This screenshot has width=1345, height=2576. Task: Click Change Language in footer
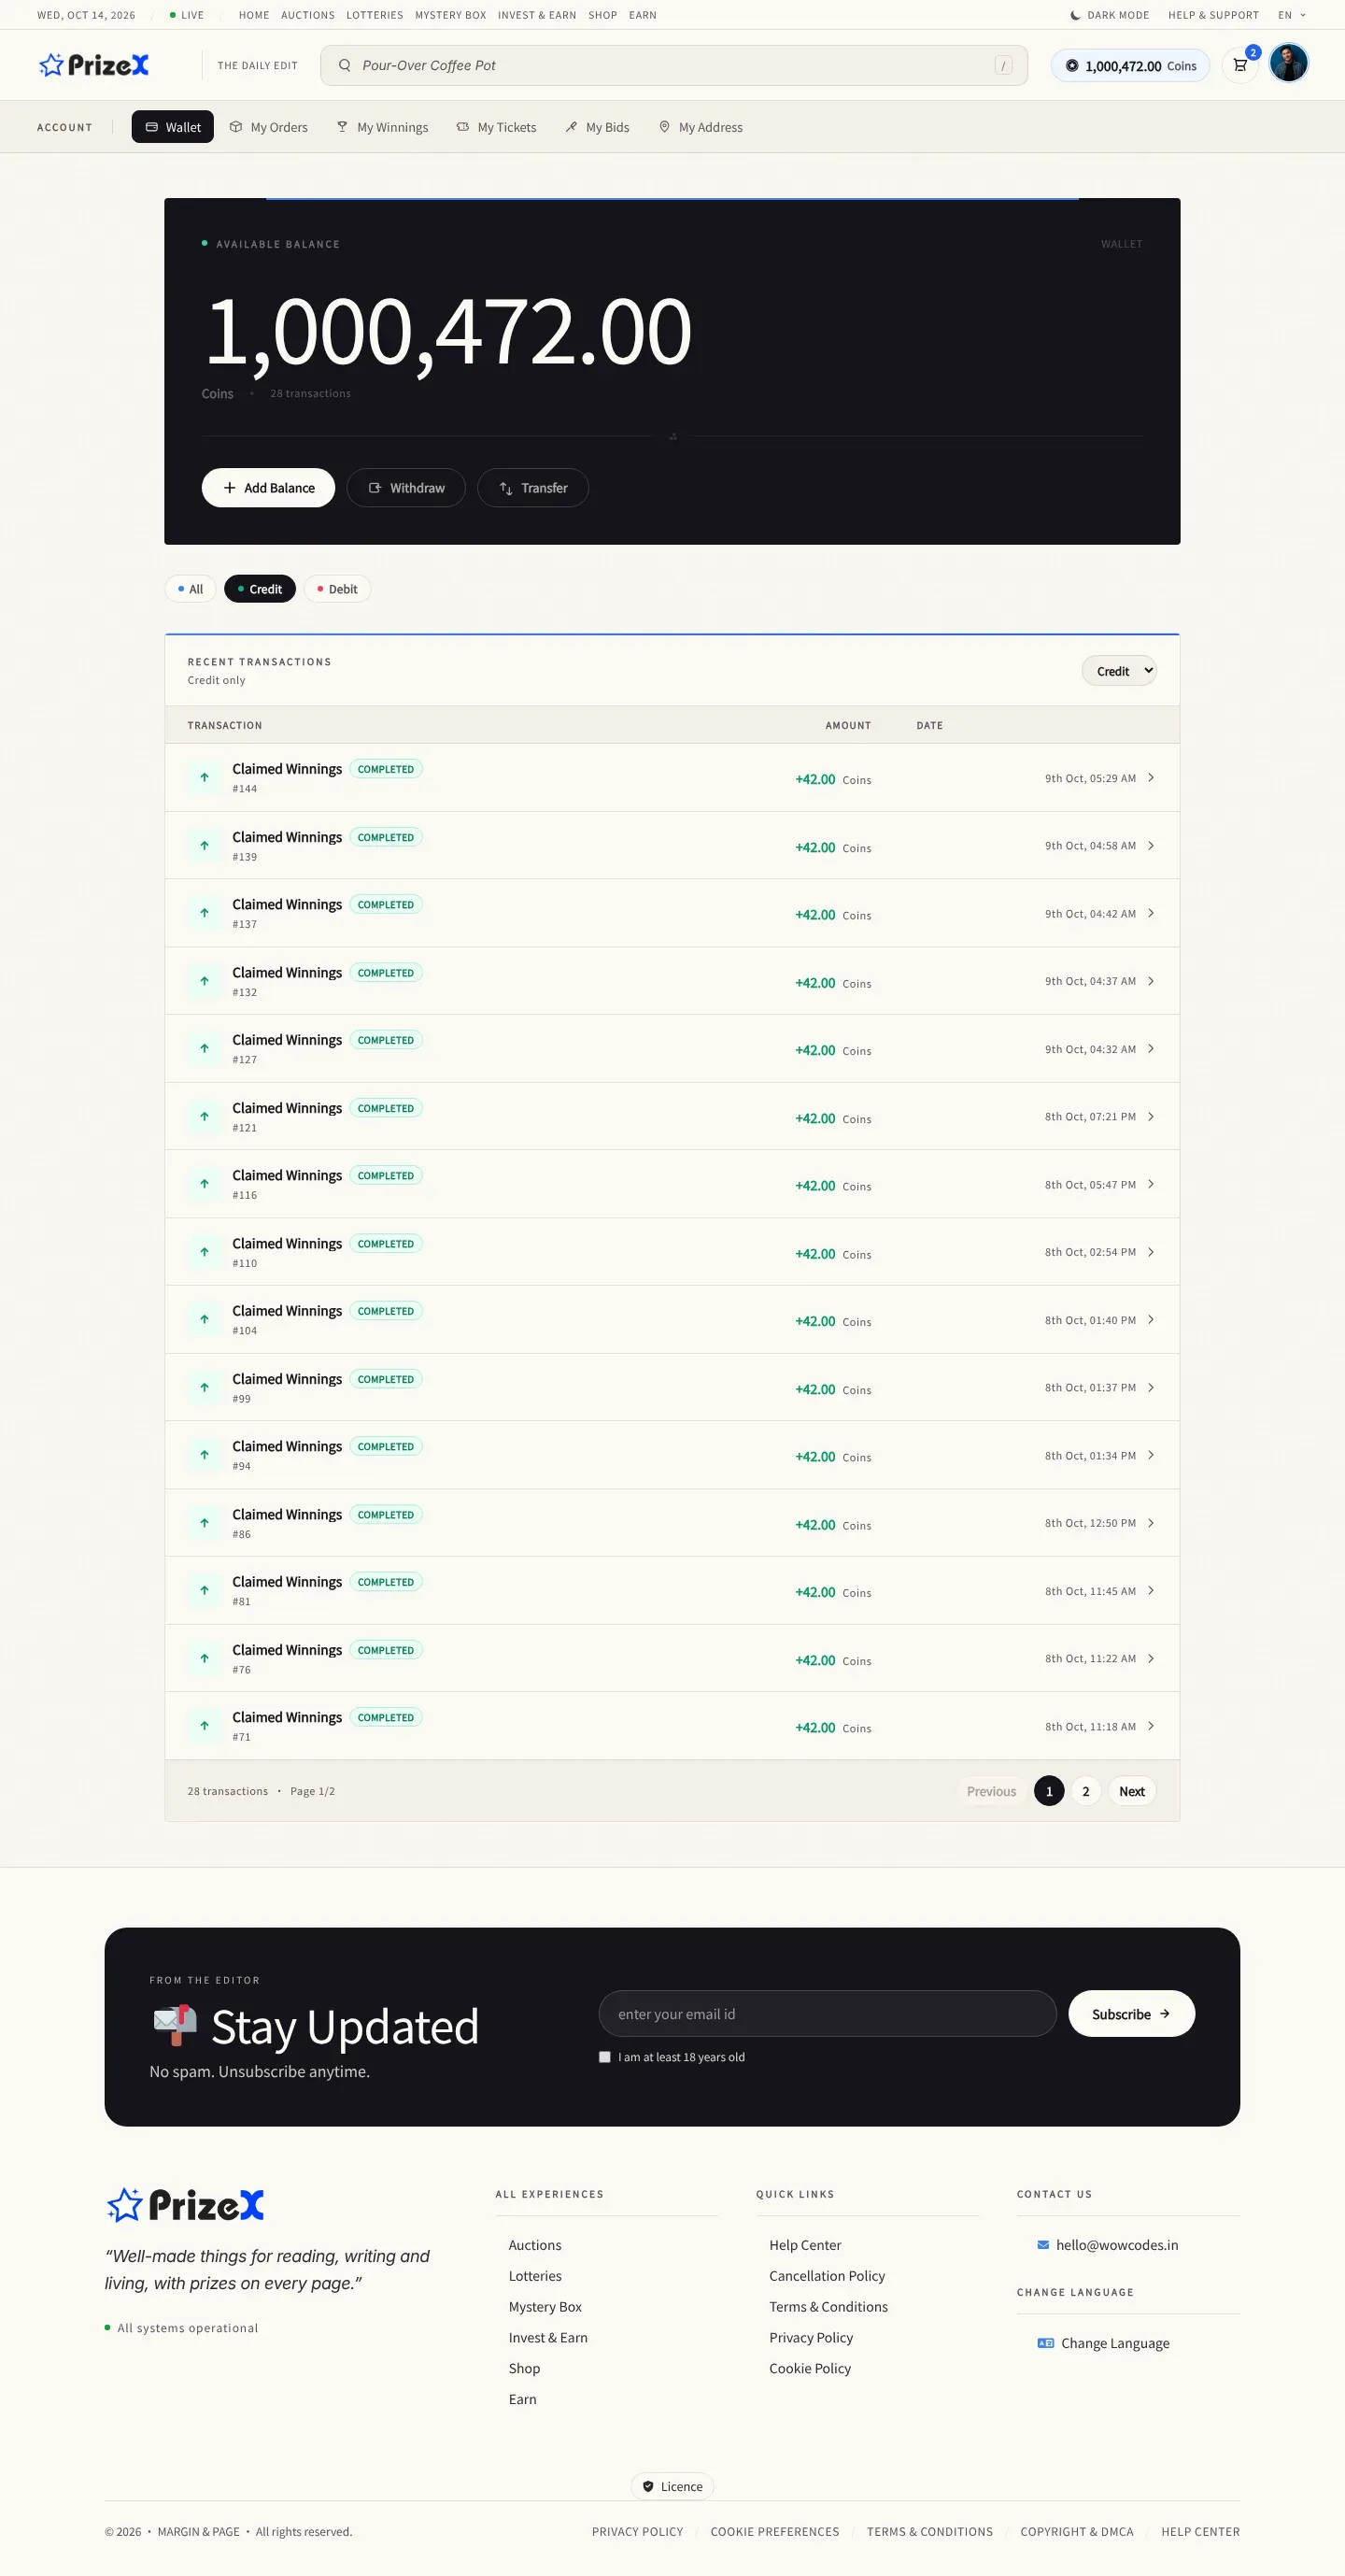(1114, 2343)
